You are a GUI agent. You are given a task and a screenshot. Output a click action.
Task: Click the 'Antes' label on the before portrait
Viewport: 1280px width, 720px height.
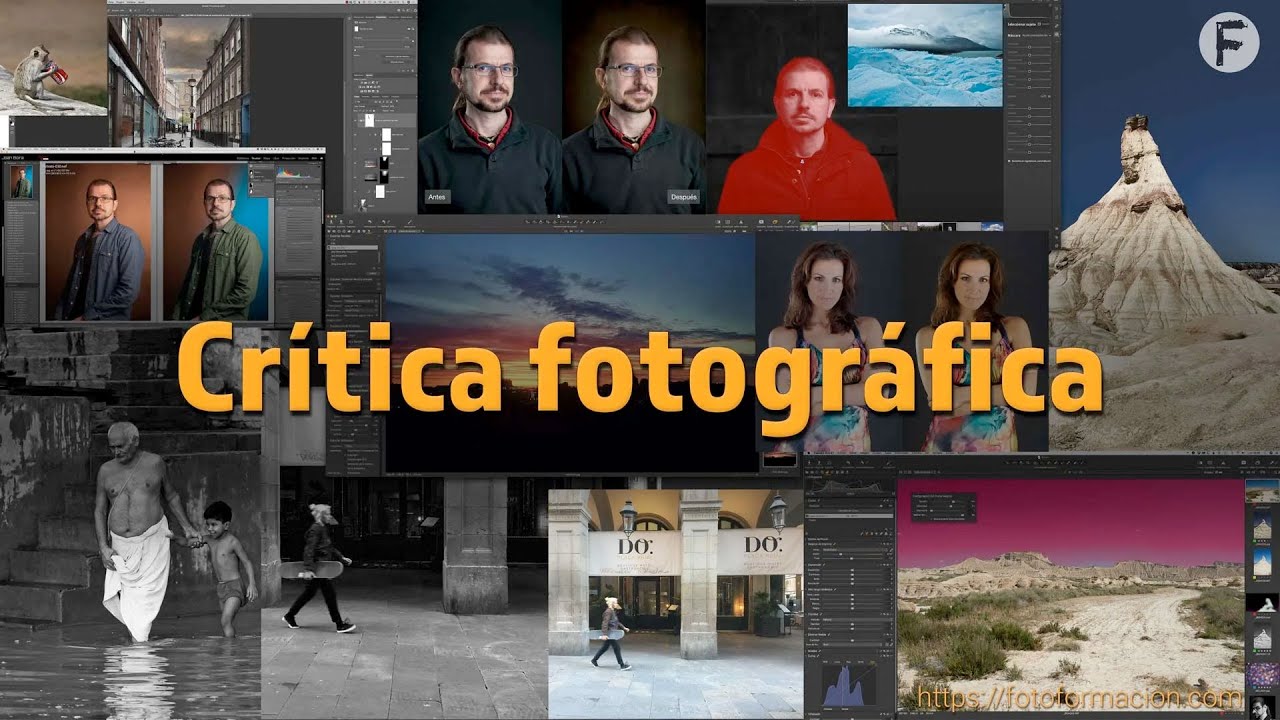point(436,197)
